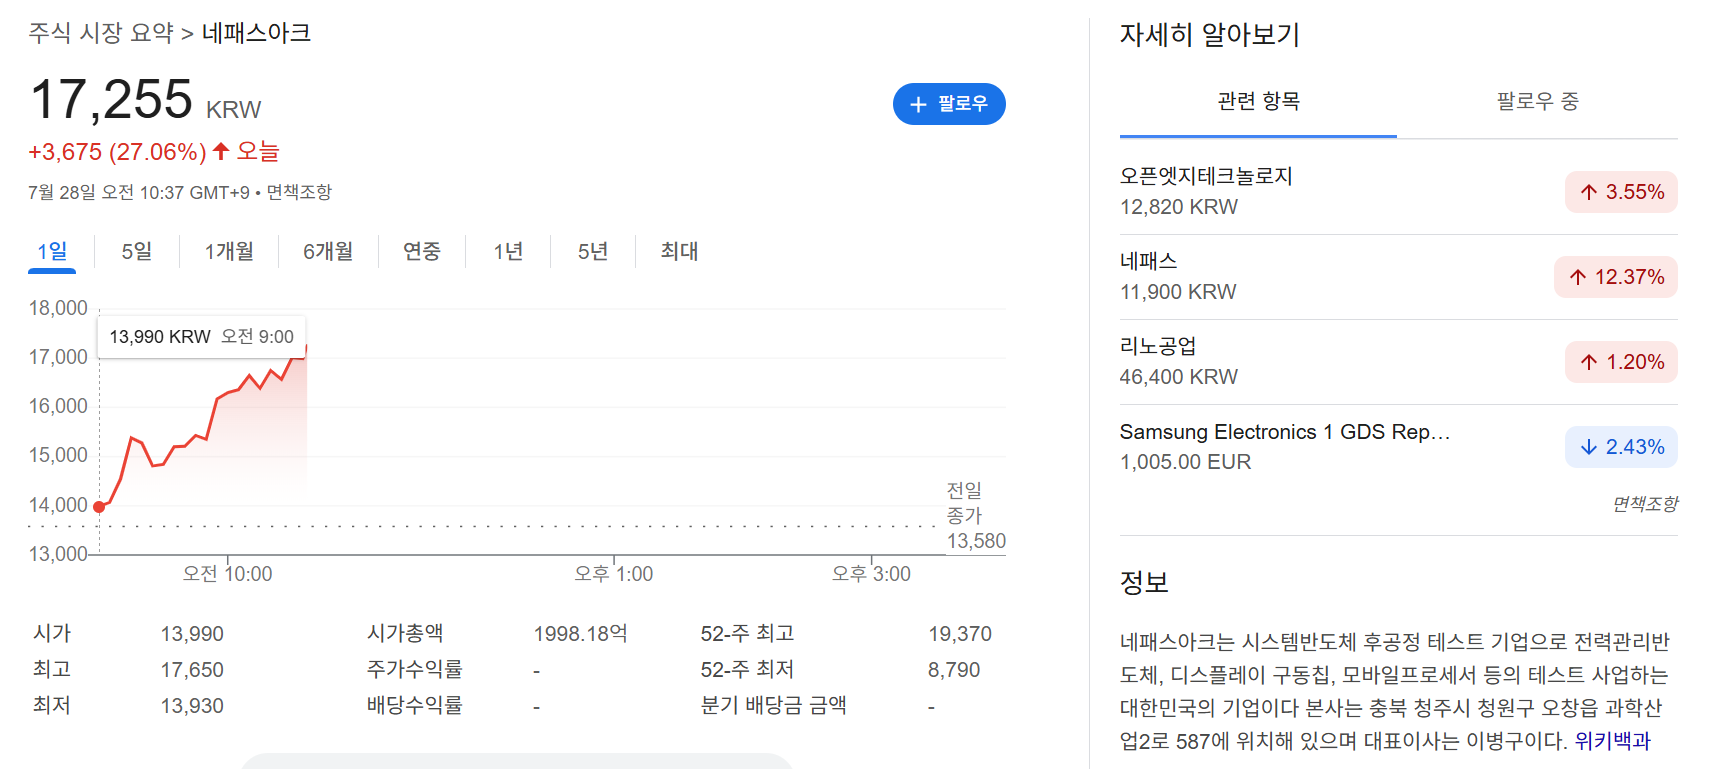Open the 관련 항목 tab
This screenshot has height=769, width=1709.
(1258, 101)
